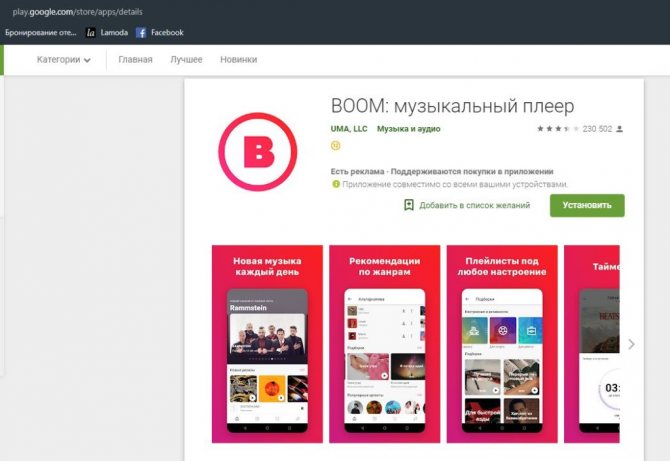Switch to the Лучшее tab
670x461 pixels.
[x=186, y=60]
